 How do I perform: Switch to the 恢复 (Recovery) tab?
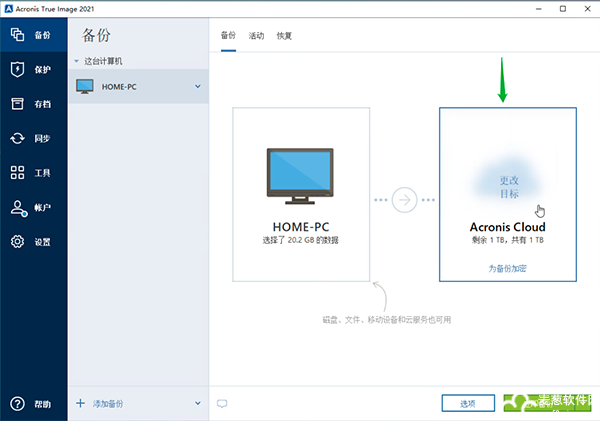coord(285,36)
